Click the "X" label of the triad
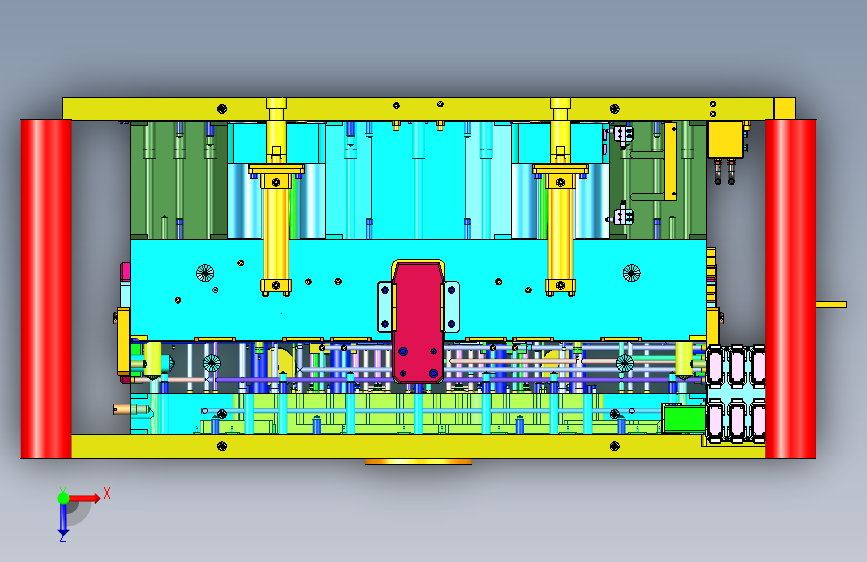867x562 pixels. pos(107,493)
